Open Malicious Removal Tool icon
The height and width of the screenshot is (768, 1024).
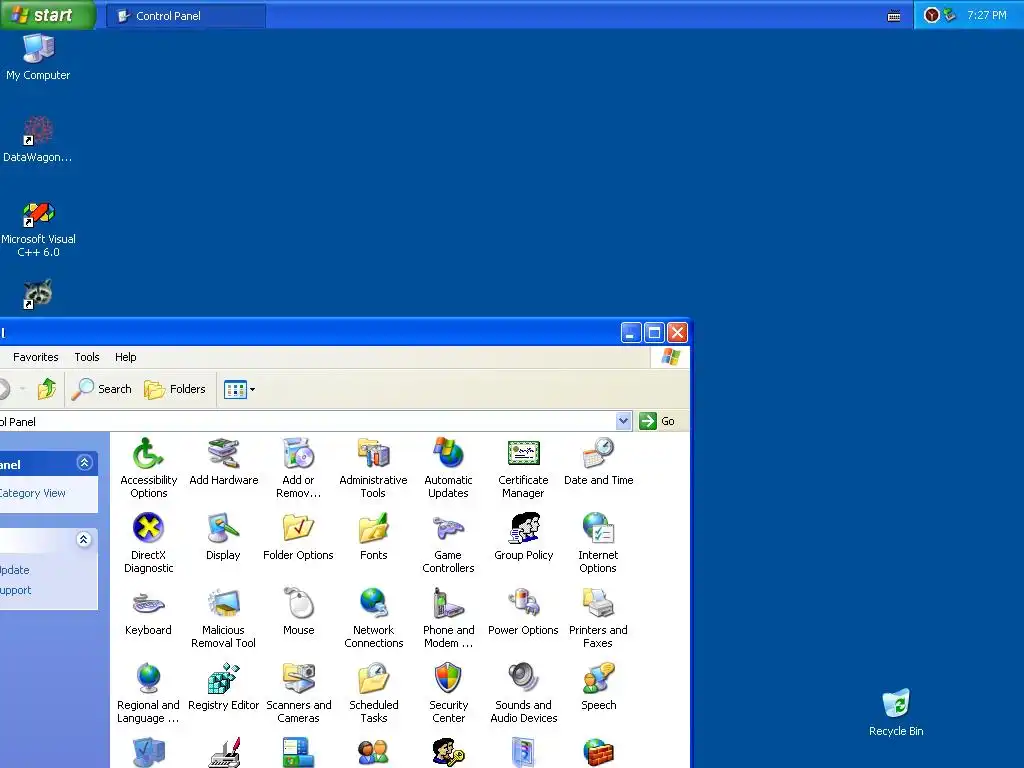[x=223, y=618]
